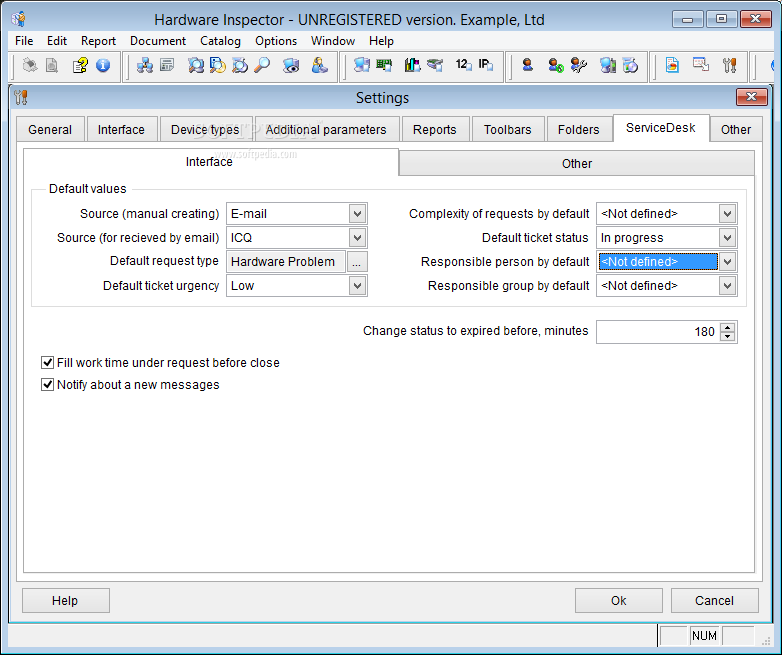Open the Report menu

pos(98,41)
